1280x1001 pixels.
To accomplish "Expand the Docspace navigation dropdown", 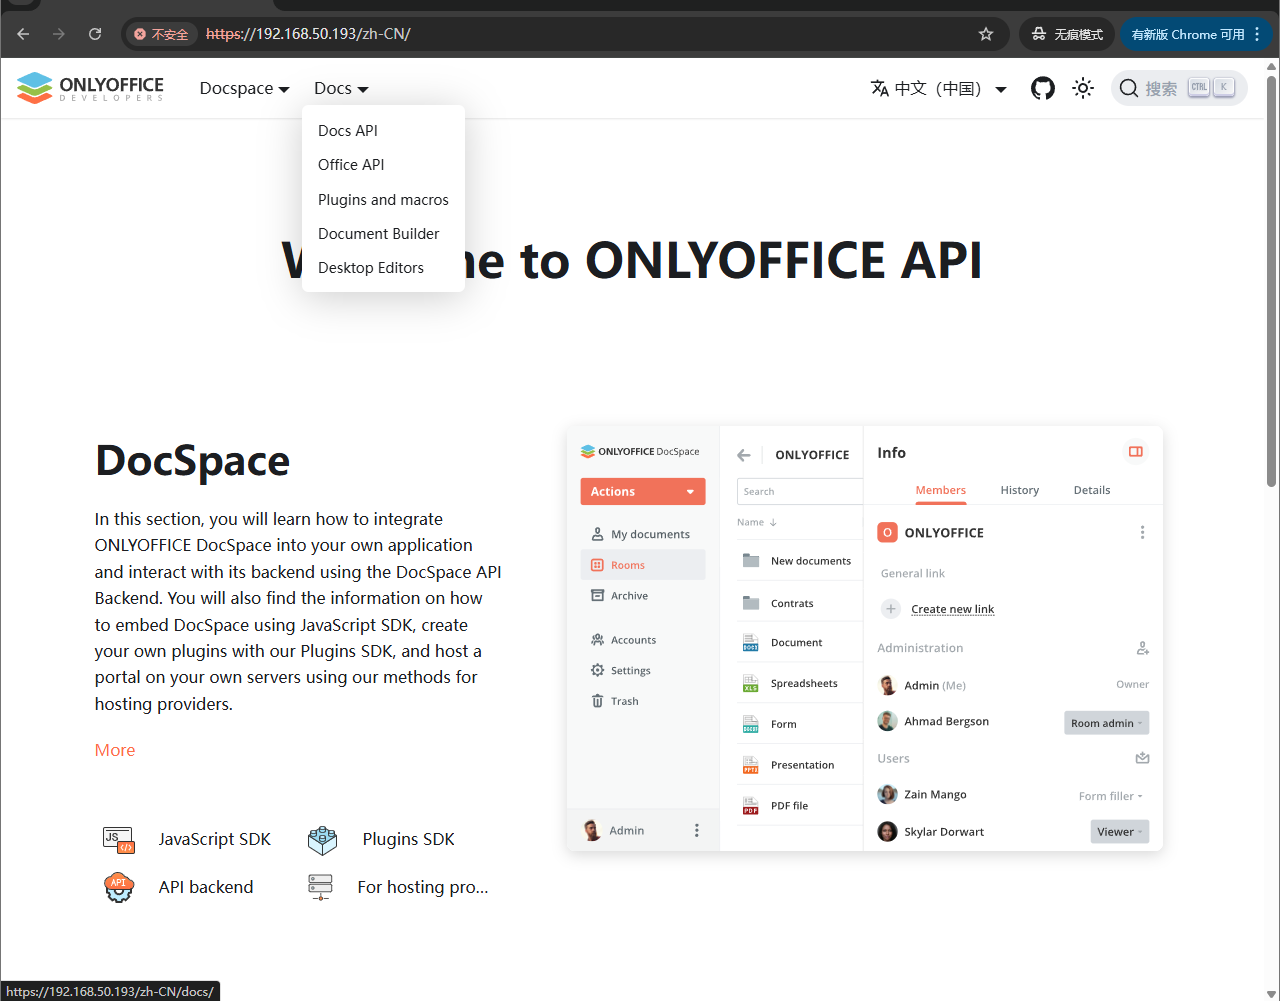I will click(x=244, y=88).
